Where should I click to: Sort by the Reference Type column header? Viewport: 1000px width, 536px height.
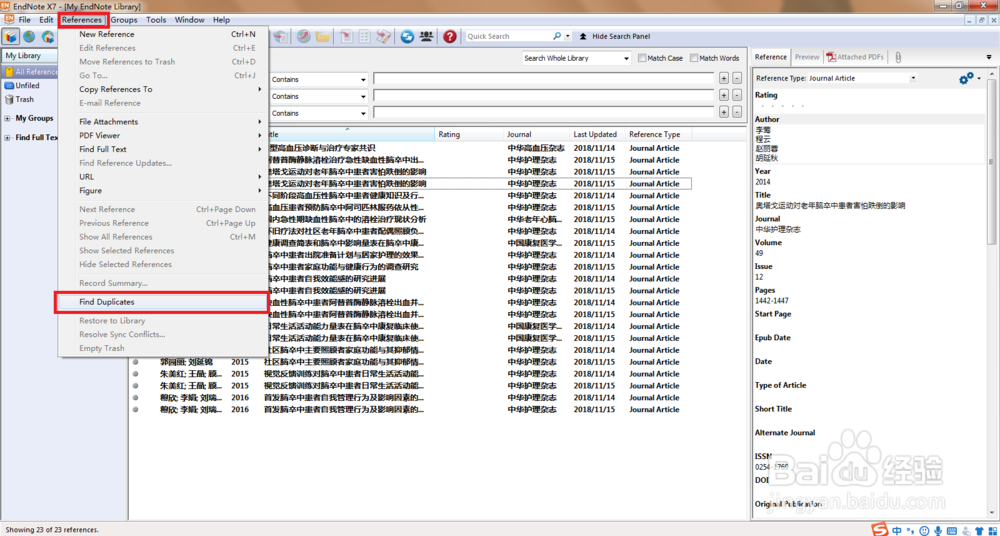(659, 135)
